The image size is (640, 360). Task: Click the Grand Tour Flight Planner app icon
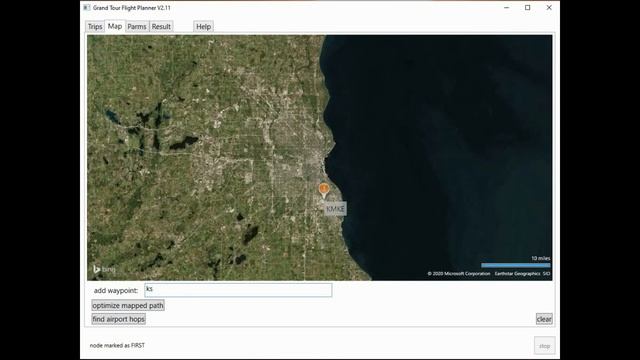[87, 8]
